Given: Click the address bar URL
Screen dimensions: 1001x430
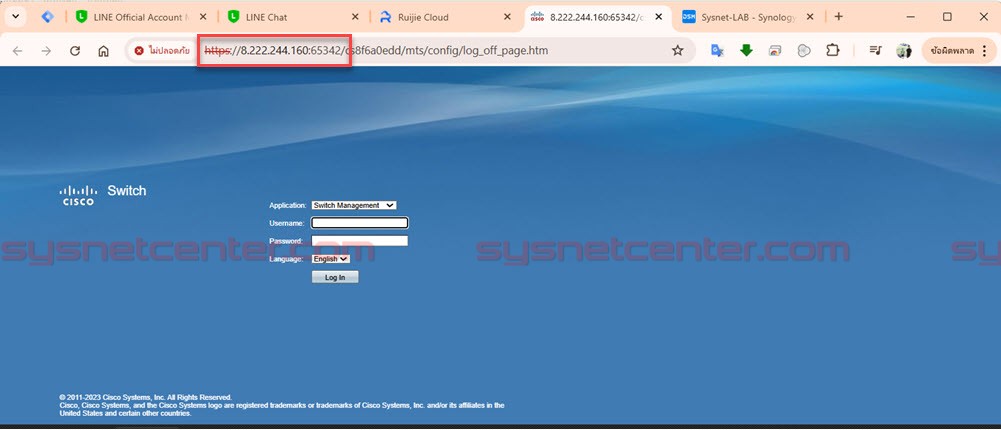Looking at the screenshot, I should pos(375,51).
